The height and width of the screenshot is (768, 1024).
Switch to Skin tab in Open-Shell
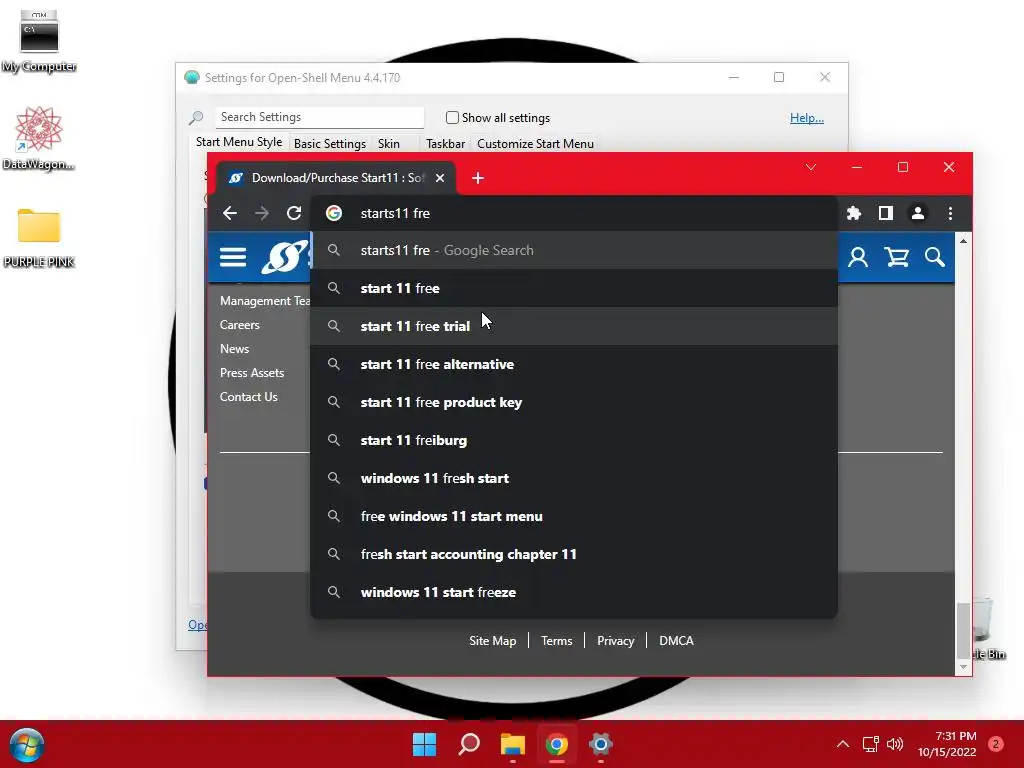(x=389, y=144)
